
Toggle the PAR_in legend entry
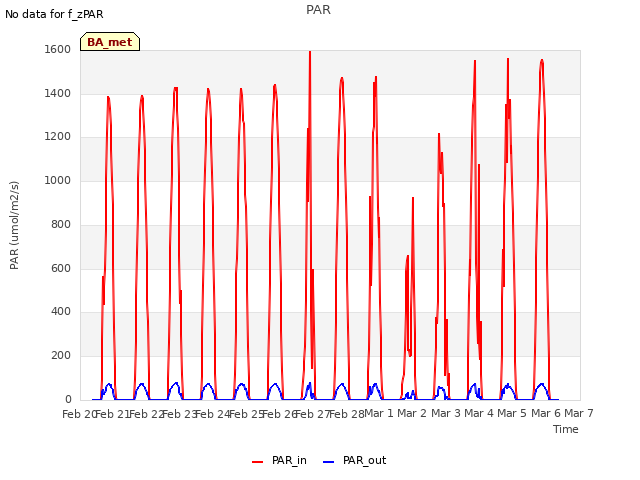pyautogui.click(x=279, y=460)
